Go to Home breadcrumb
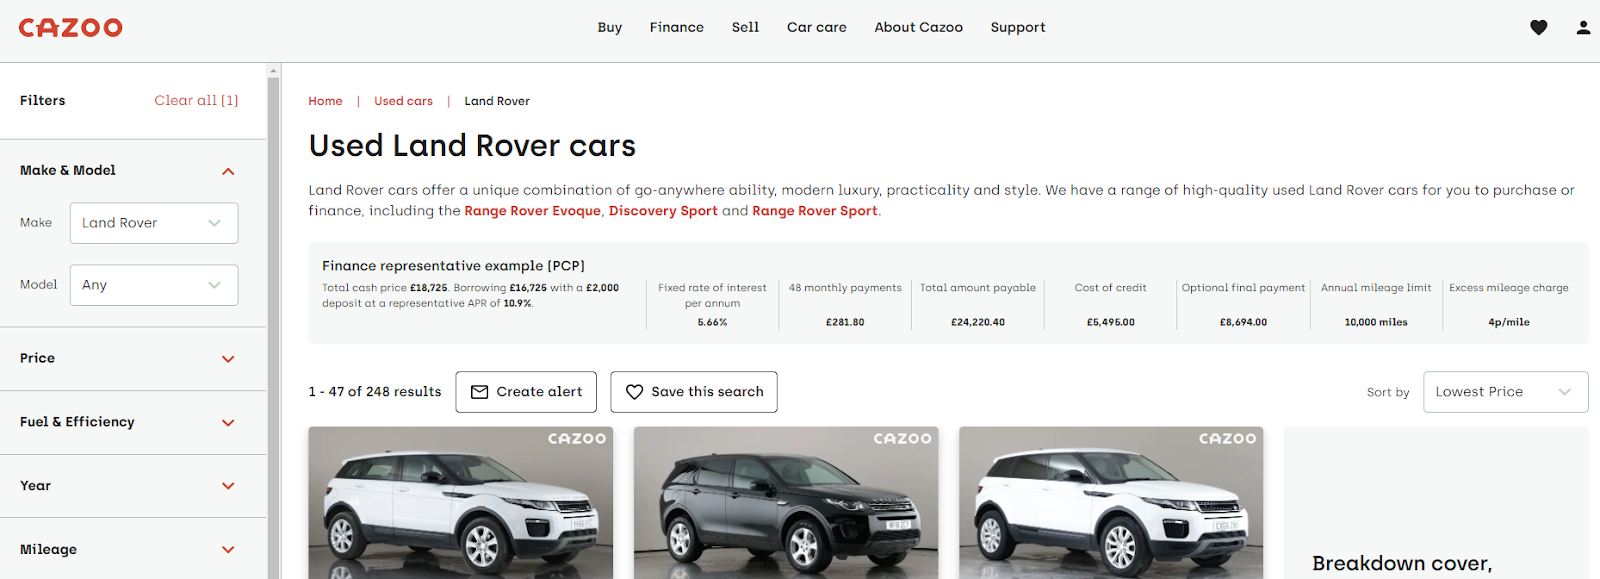The image size is (1600, 579). pyautogui.click(x=325, y=101)
